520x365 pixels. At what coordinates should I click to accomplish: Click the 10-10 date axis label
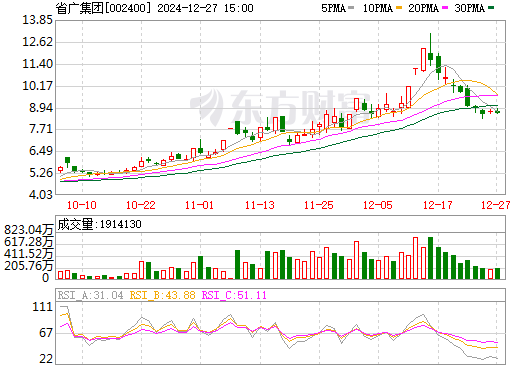pos(82,205)
